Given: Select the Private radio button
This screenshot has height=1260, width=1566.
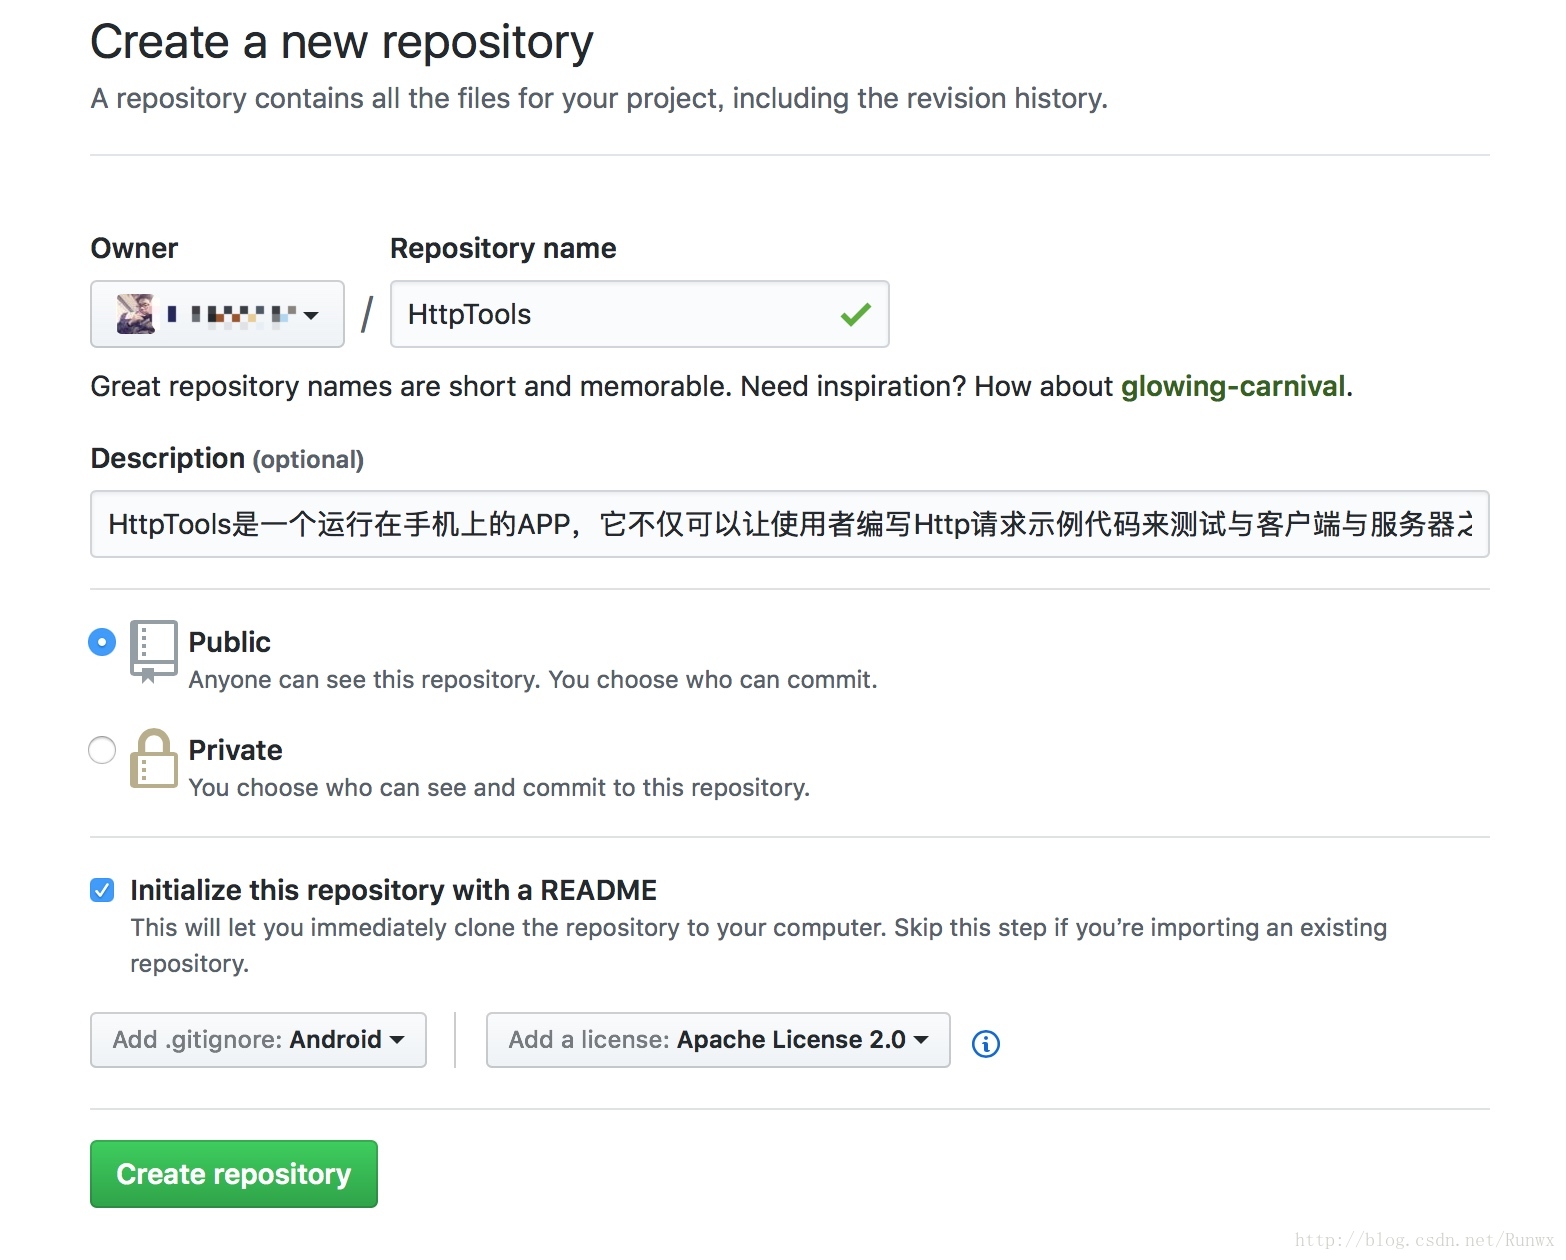Looking at the screenshot, I should (x=102, y=750).
